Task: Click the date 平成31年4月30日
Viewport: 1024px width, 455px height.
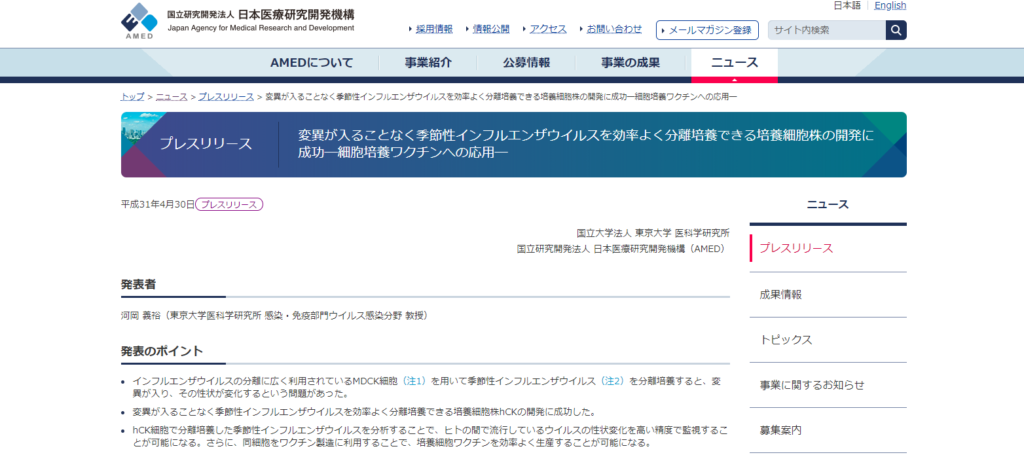Action: click(157, 204)
